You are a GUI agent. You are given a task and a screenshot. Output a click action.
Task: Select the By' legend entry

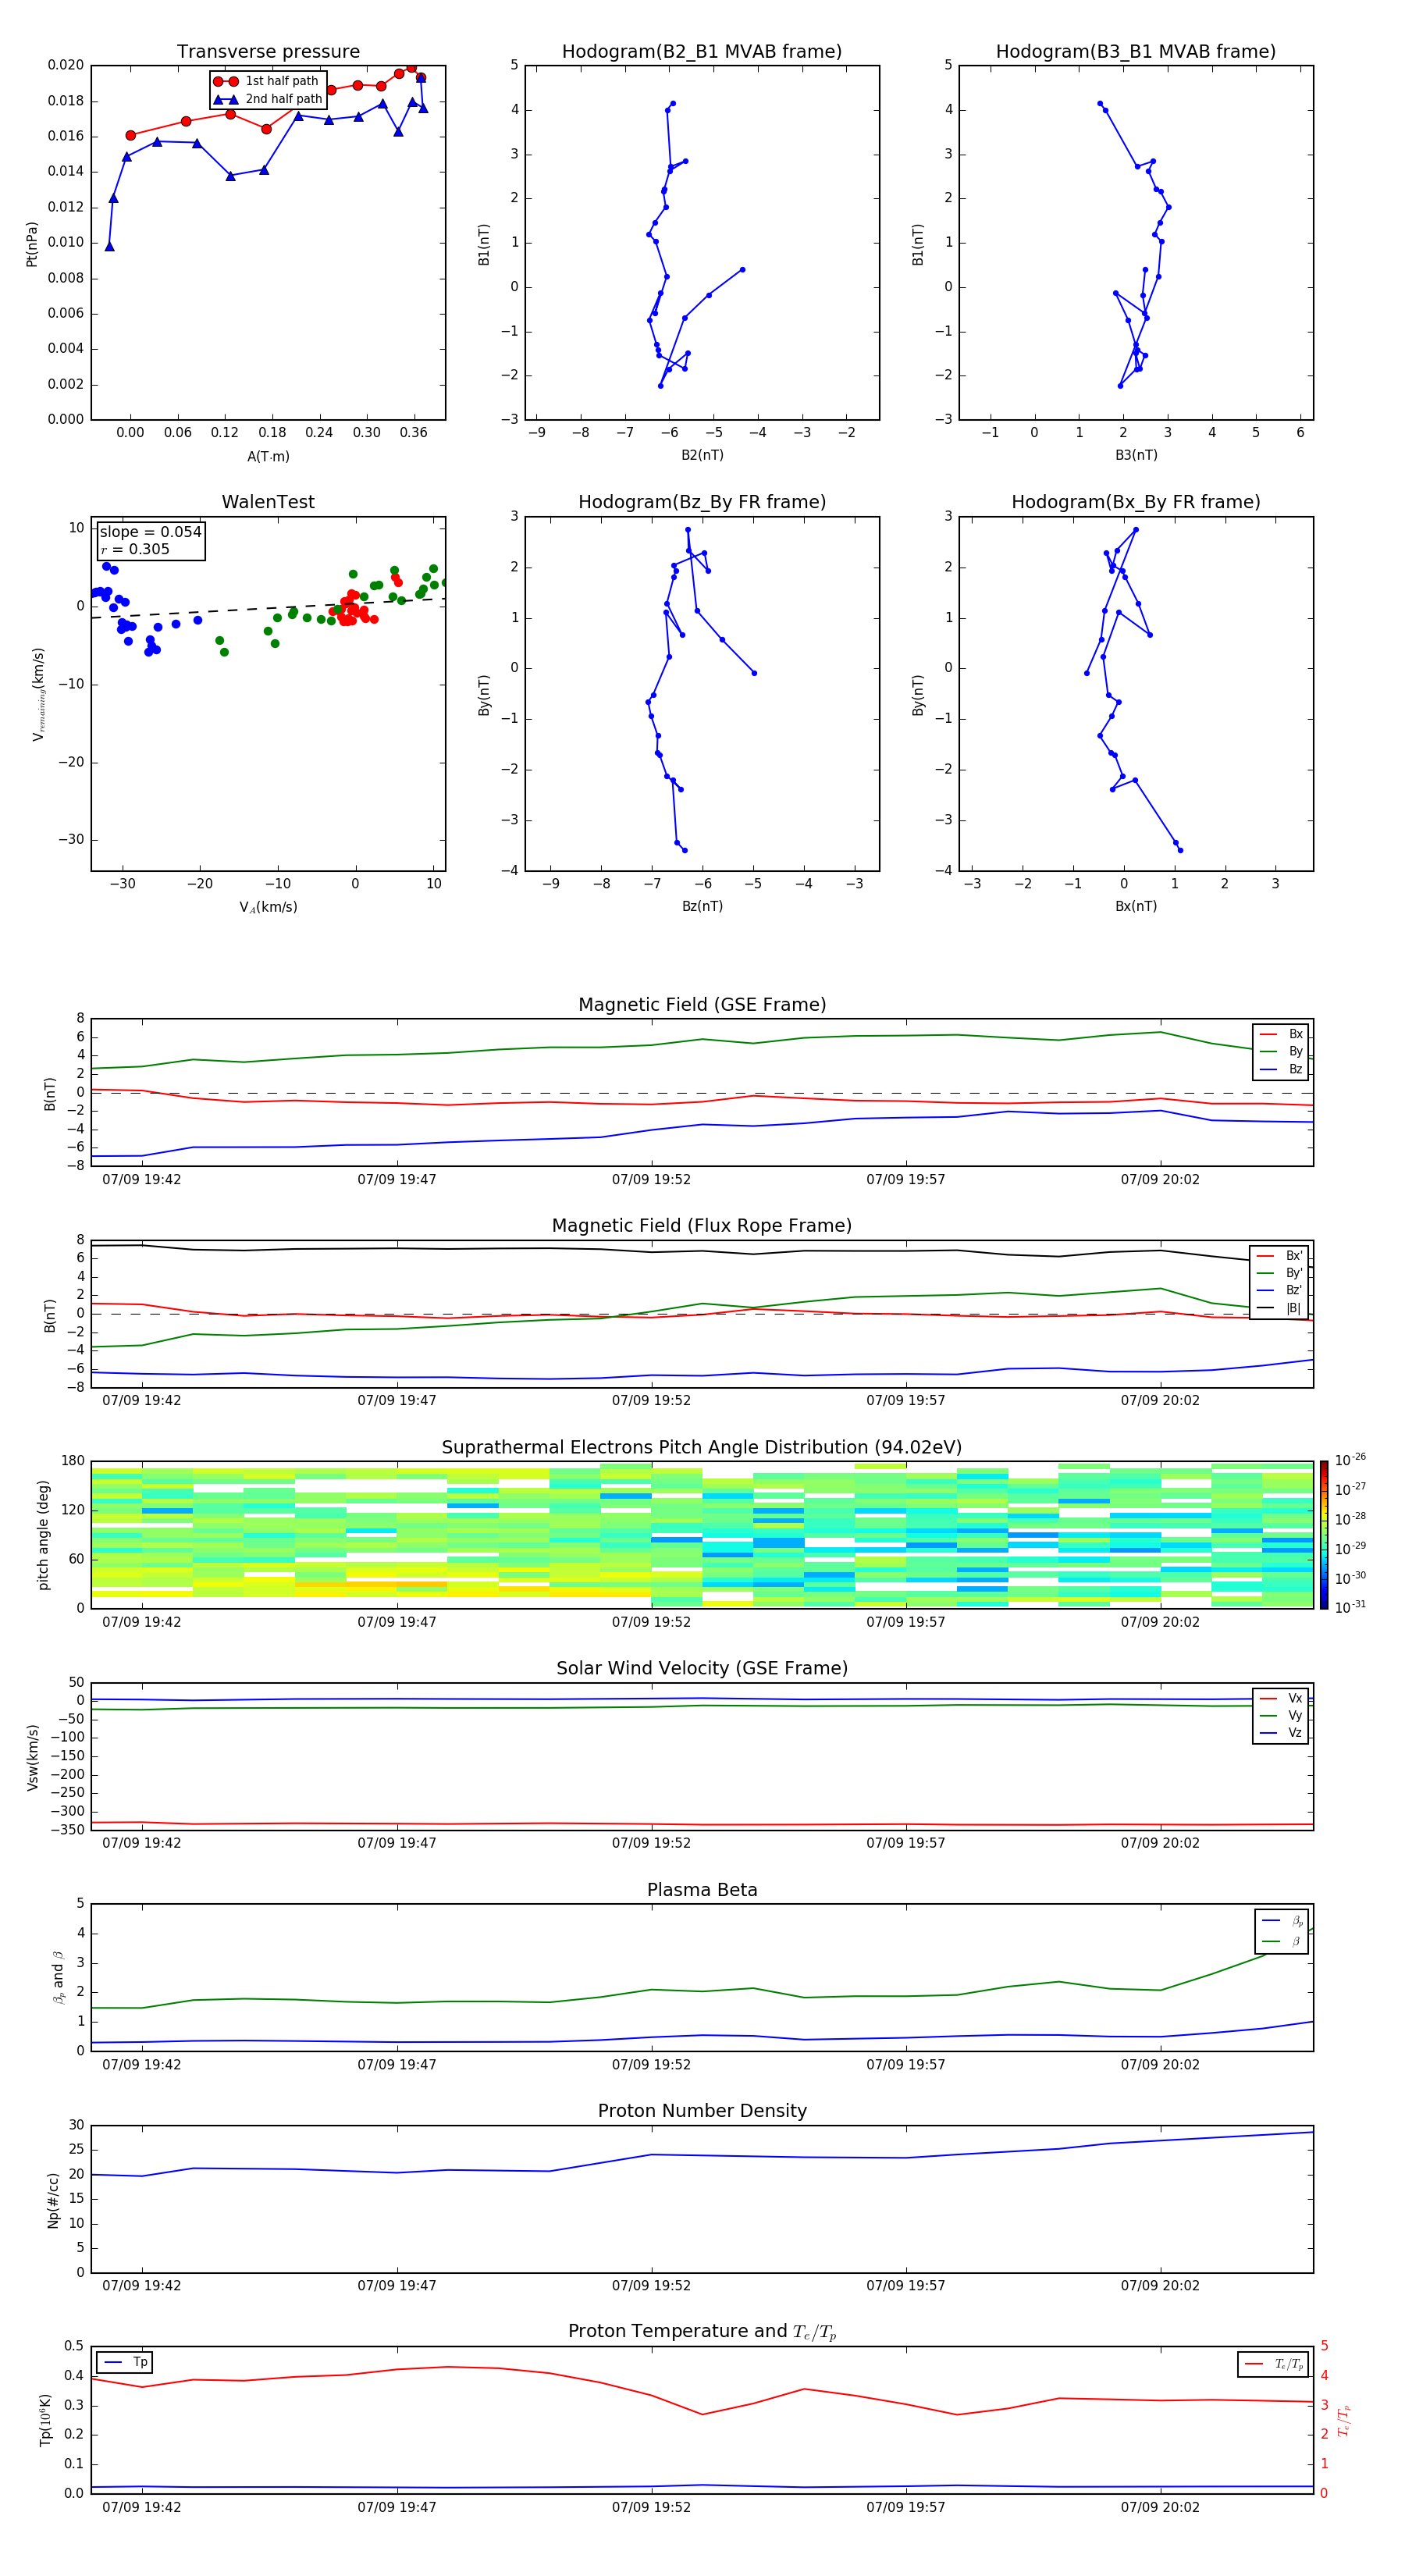click(1280, 1273)
